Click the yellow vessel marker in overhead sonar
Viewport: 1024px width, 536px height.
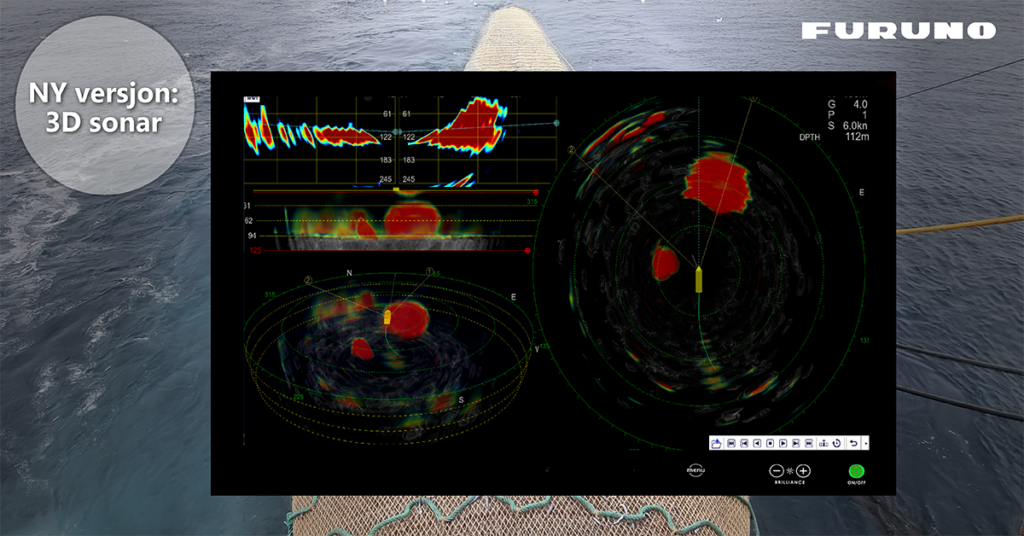(698, 279)
